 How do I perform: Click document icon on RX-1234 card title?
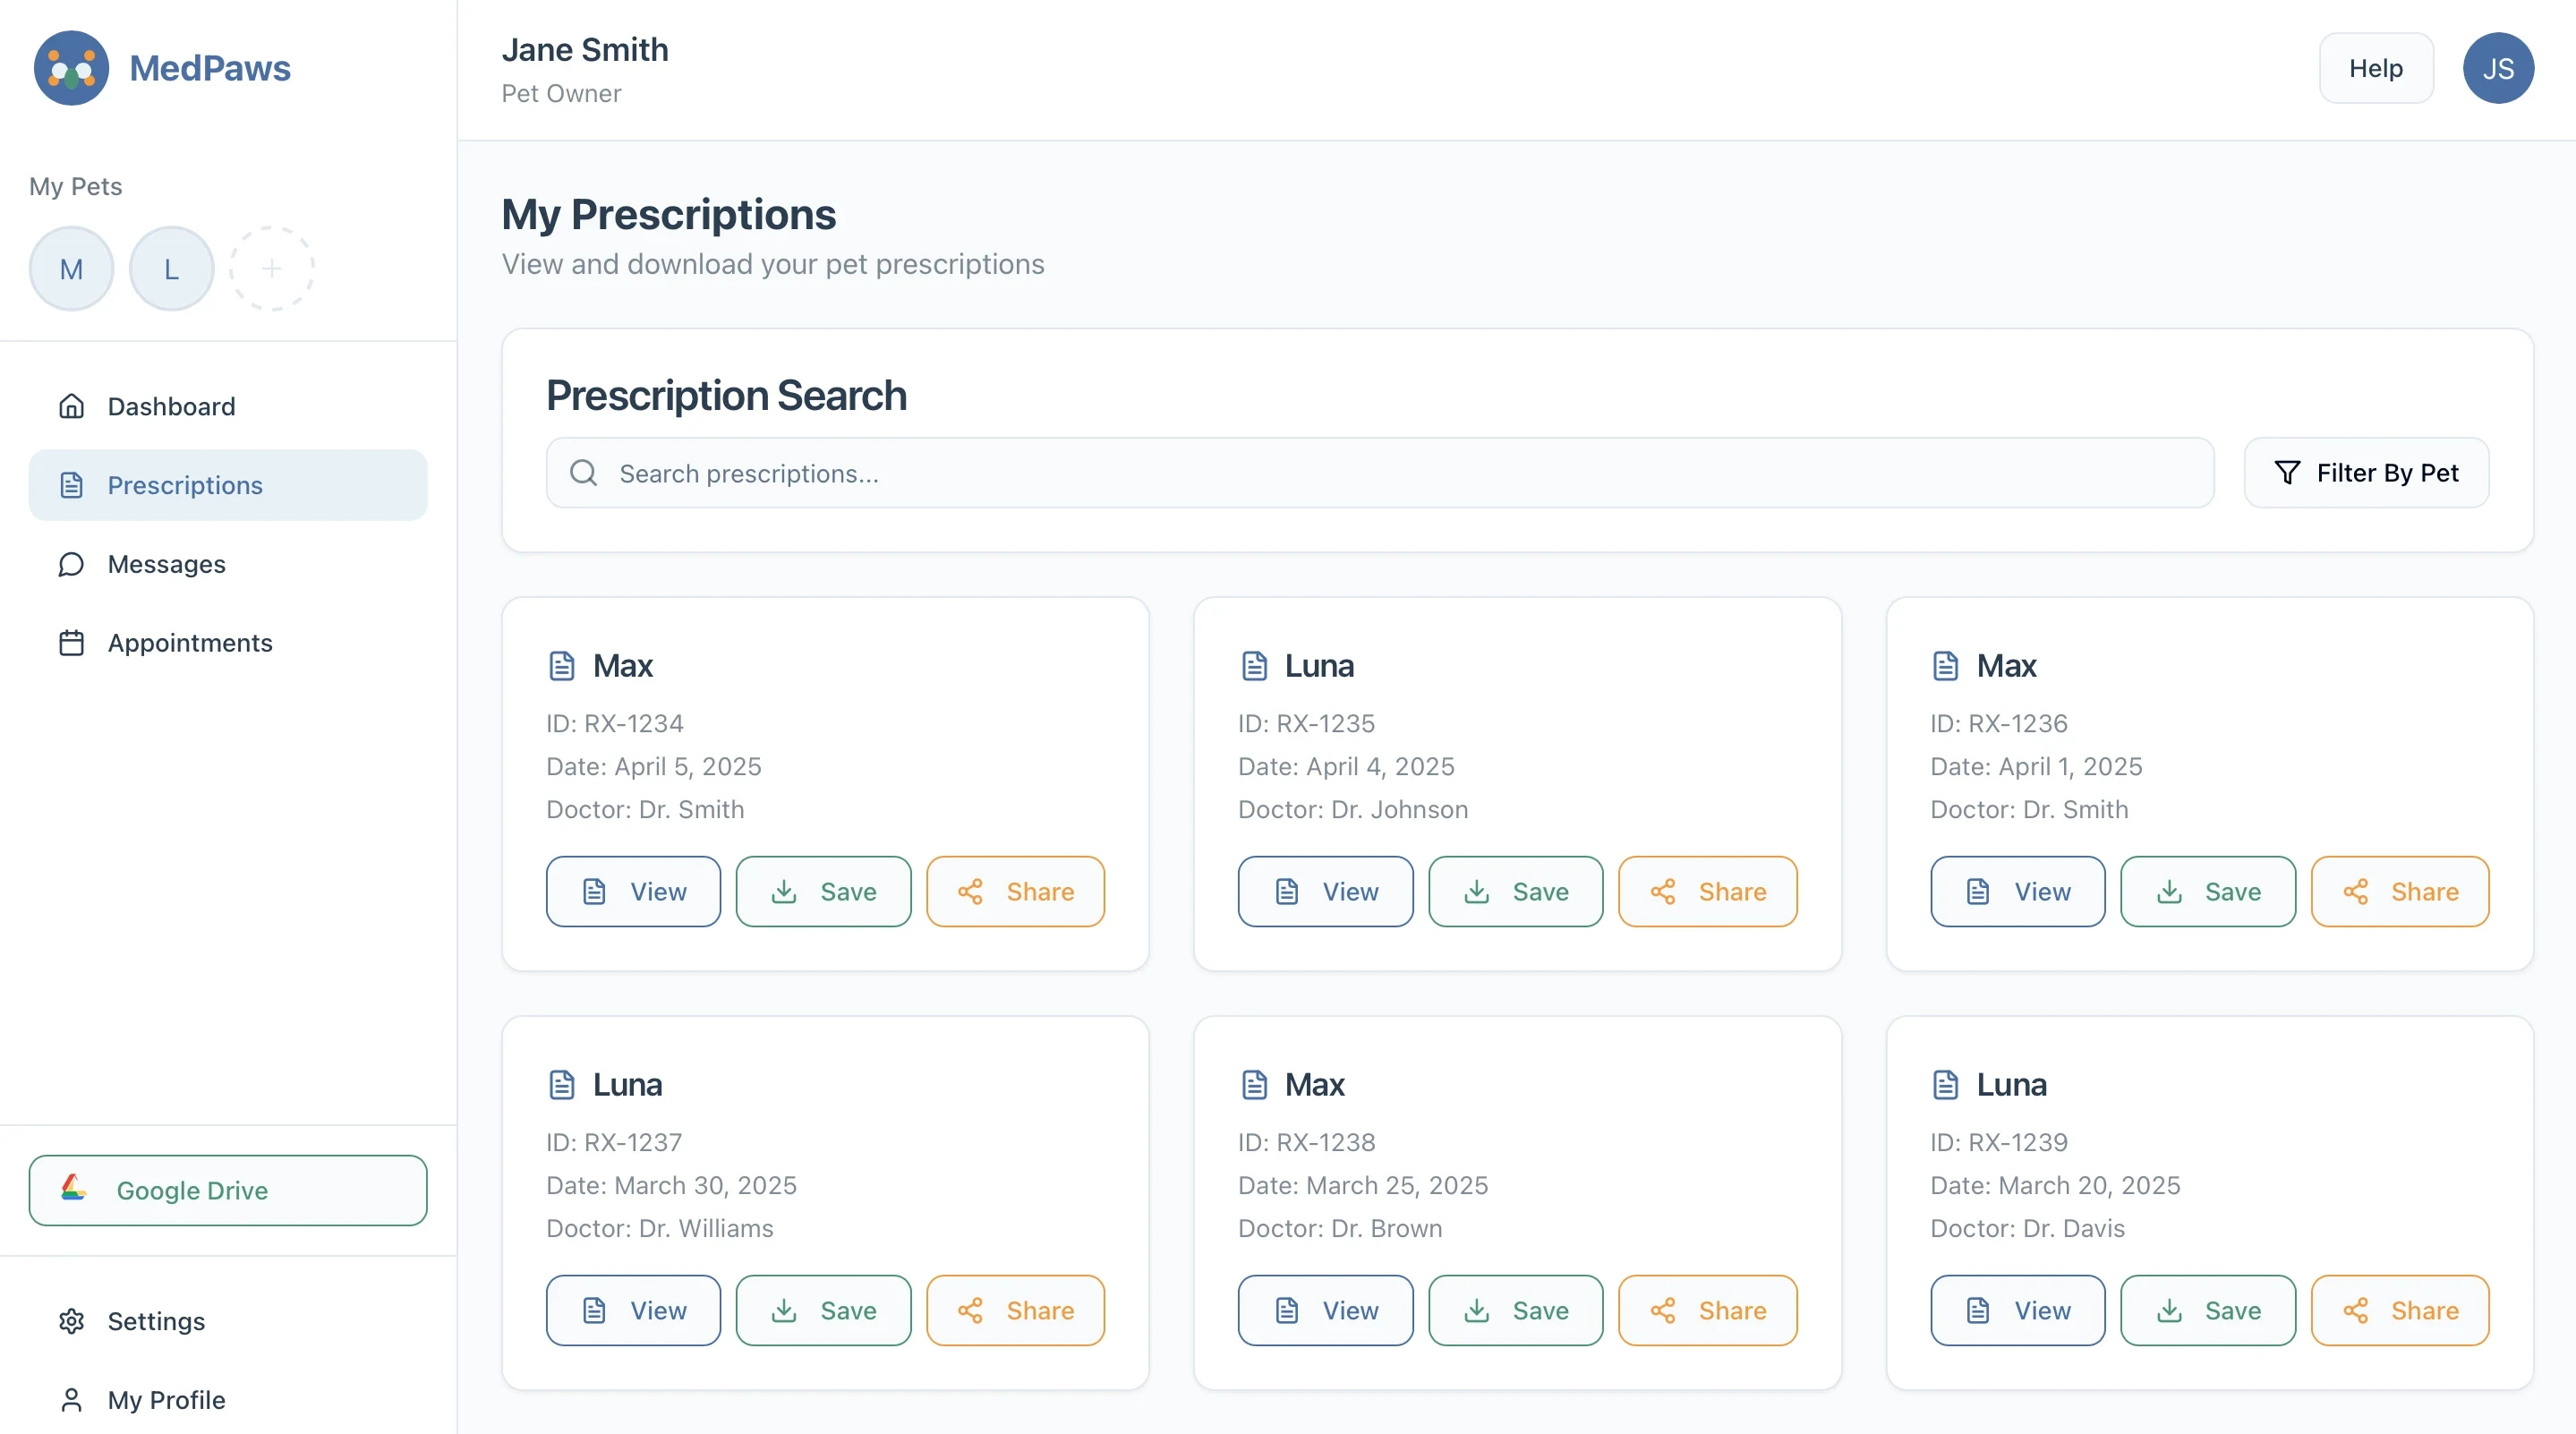coord(562,665)
